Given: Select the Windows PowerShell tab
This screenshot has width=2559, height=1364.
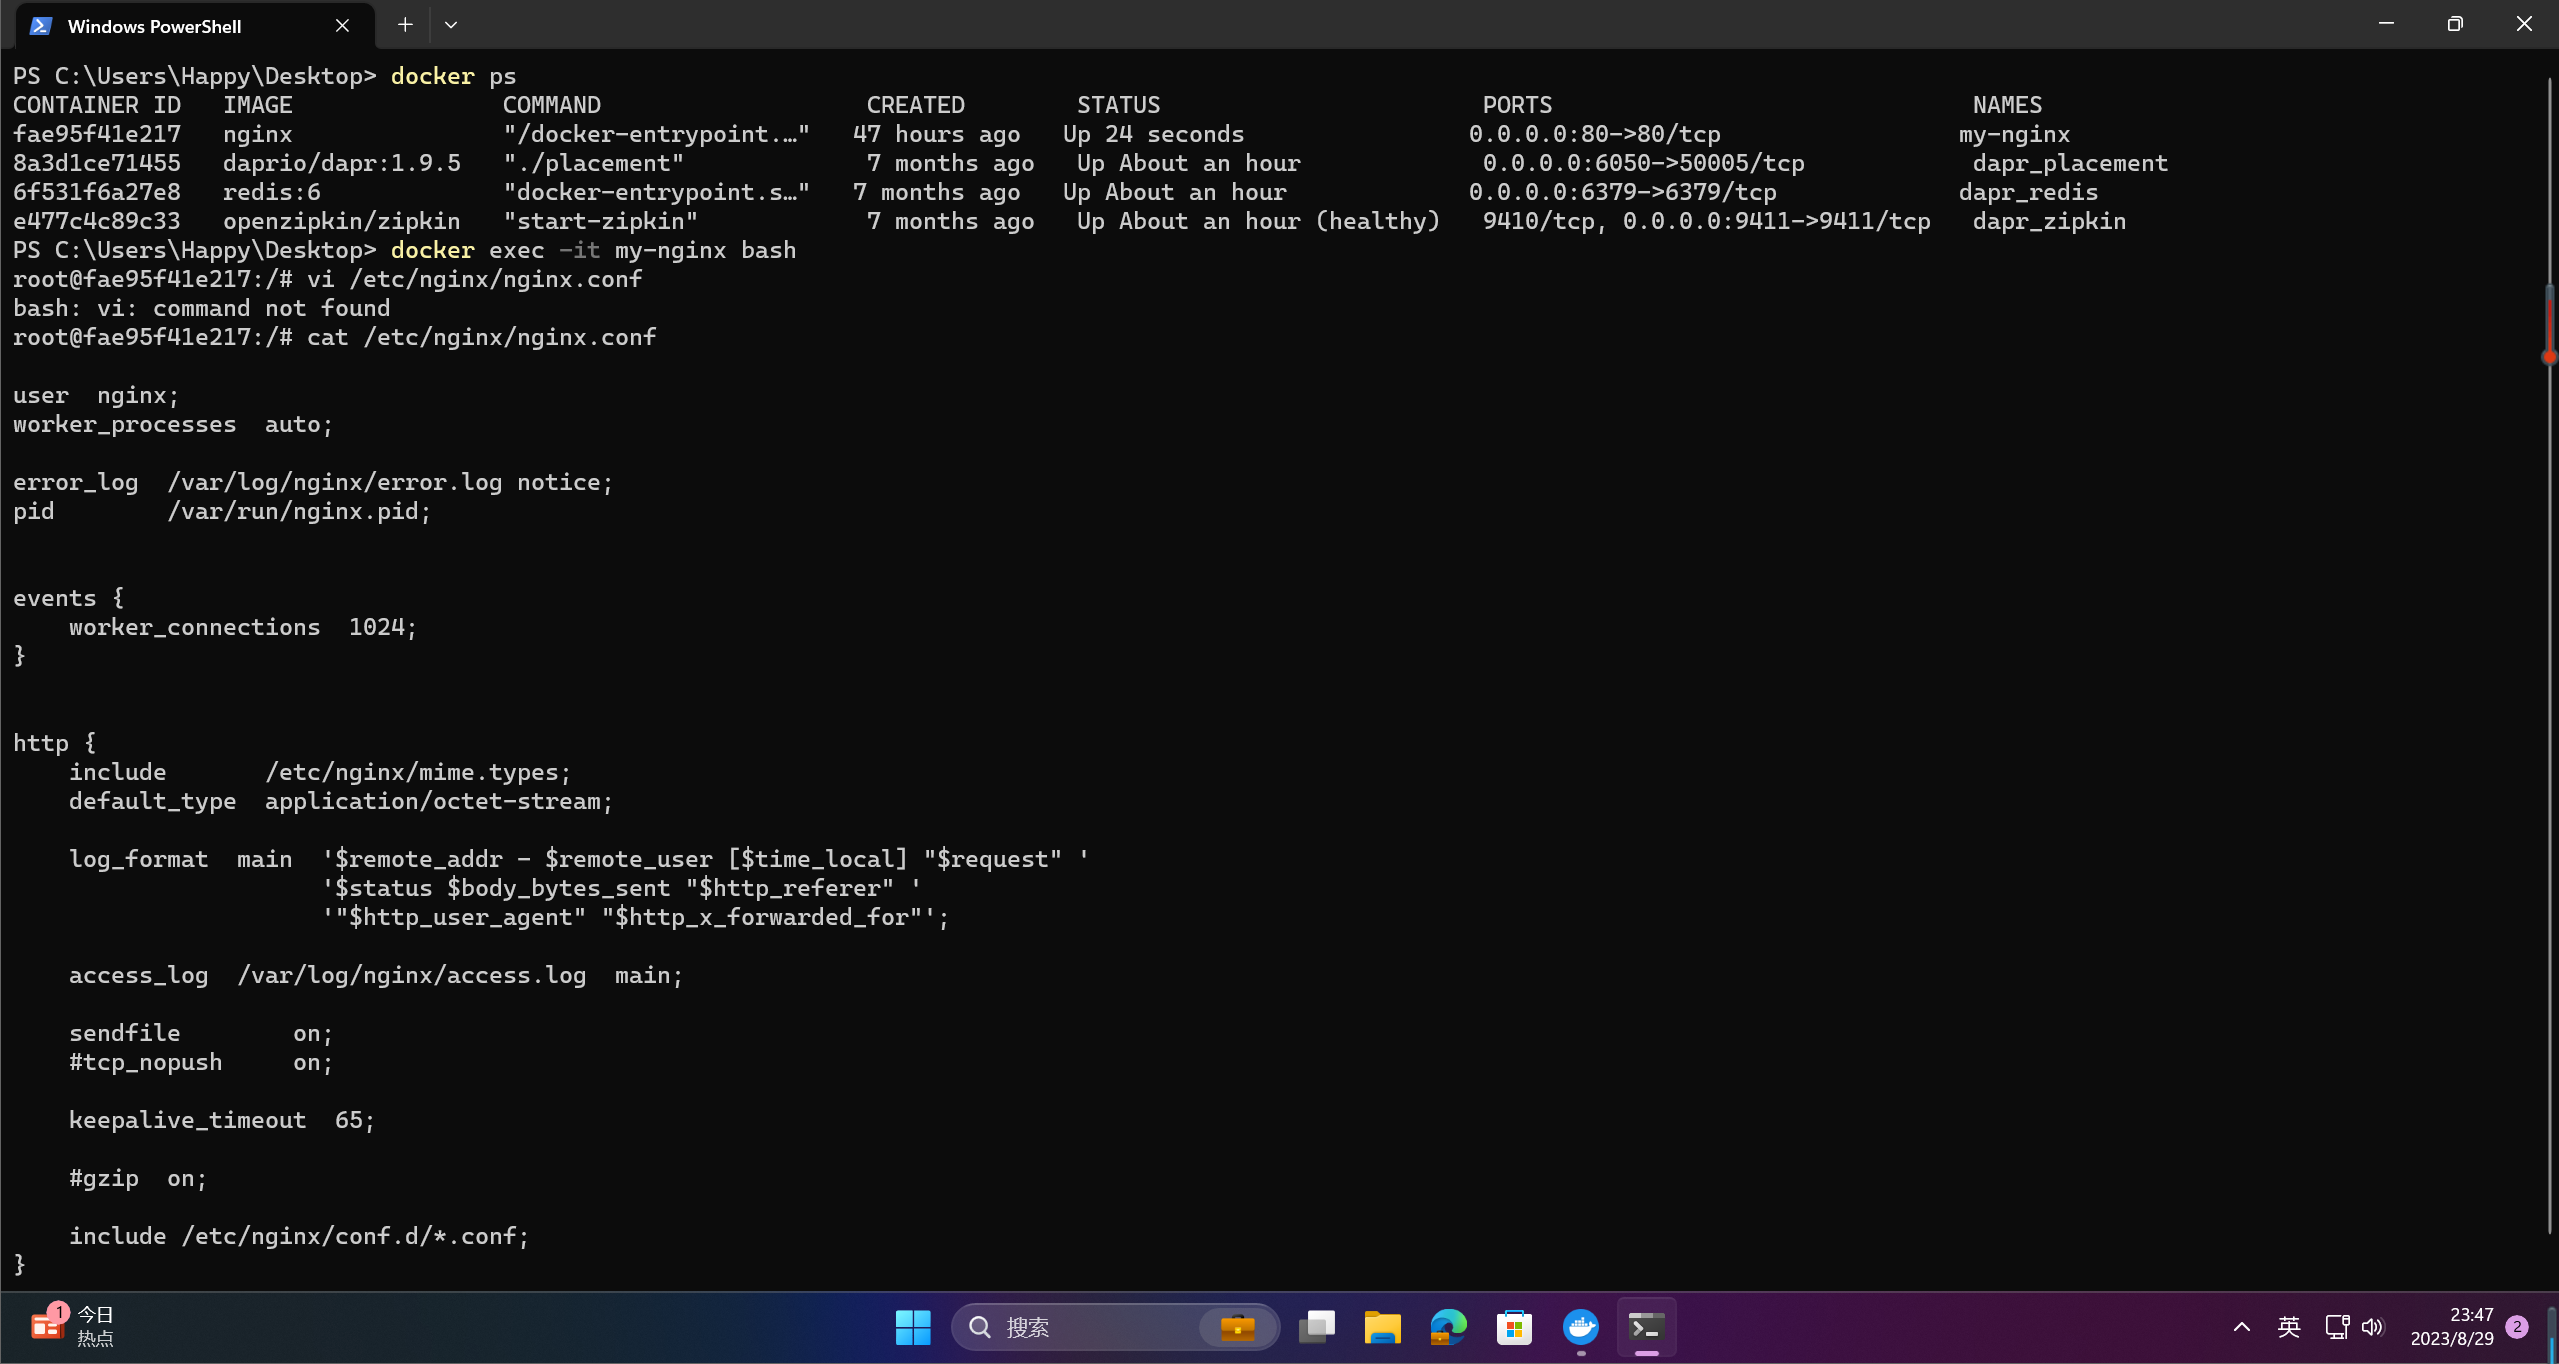Looking at the screenshot, I should click(x=194, y=26).
